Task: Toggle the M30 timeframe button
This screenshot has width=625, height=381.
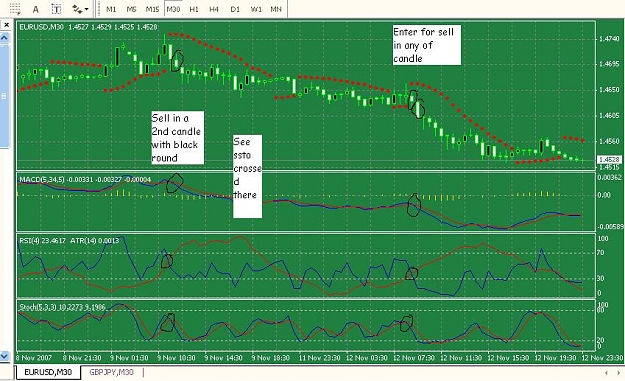Action: coord(173,9)
